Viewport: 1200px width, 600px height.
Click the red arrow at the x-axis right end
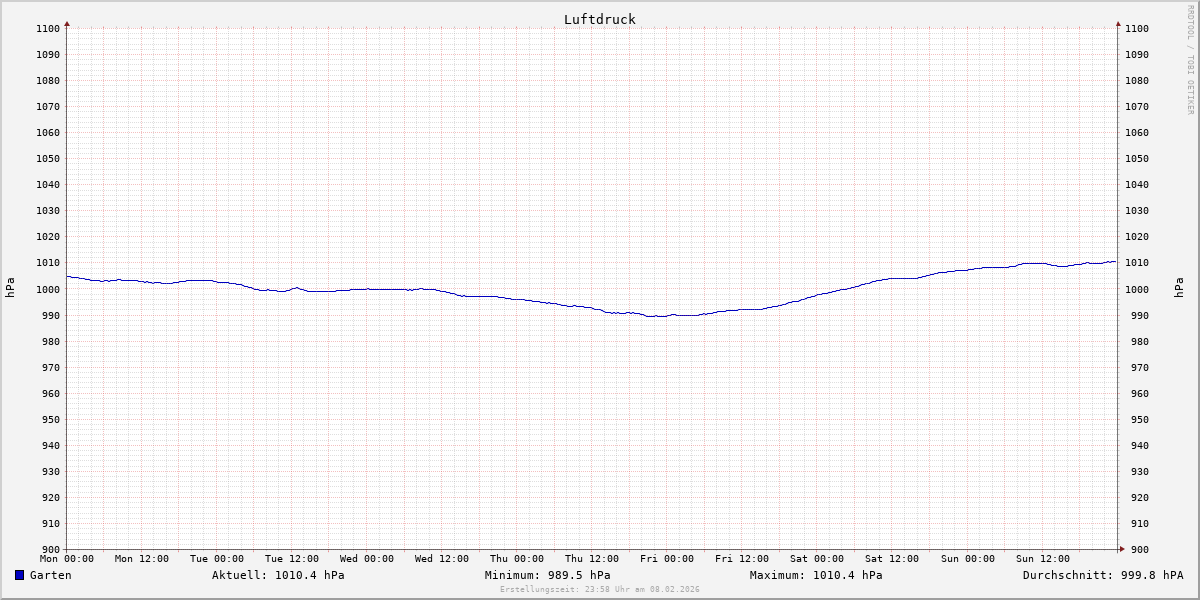pyautogui.click(x=1121, y=549)
